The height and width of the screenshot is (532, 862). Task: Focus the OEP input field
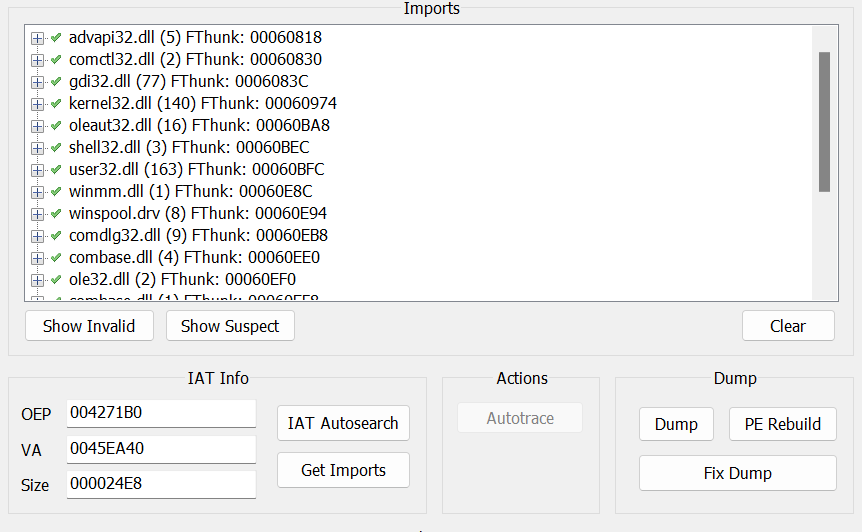coord(161,413)
